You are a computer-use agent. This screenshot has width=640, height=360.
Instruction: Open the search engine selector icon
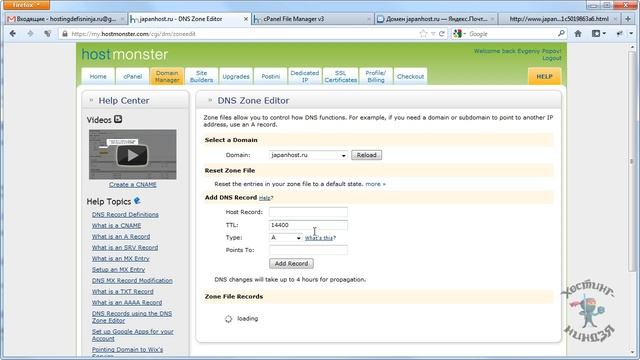459,34
